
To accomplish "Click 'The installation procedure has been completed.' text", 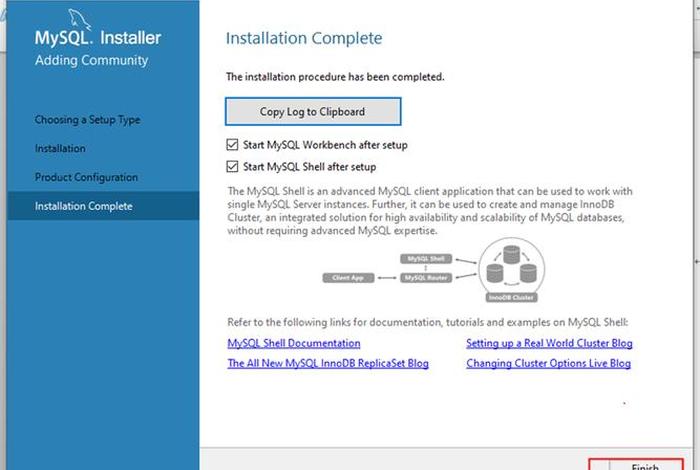I will 335,77.
